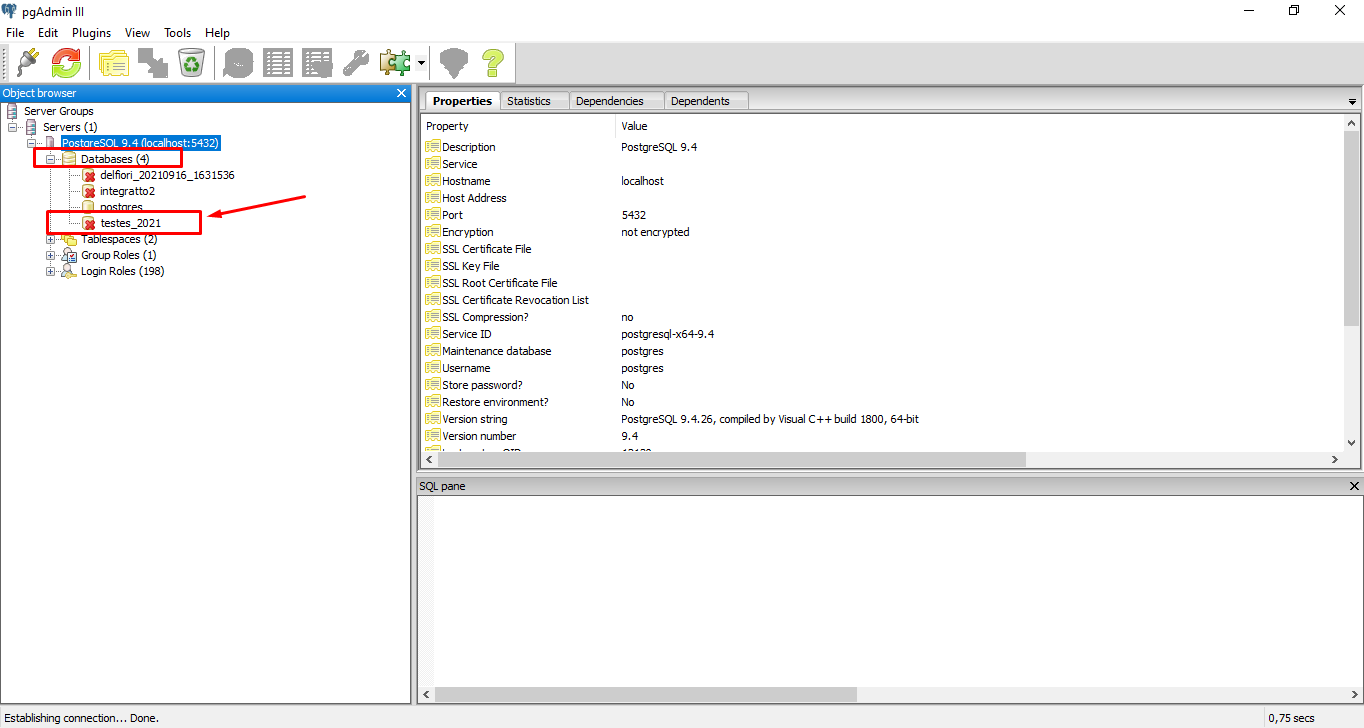This screenshot has height=728, width=1364.
Task: Click the SQL query tool icon
Action: 238,63
